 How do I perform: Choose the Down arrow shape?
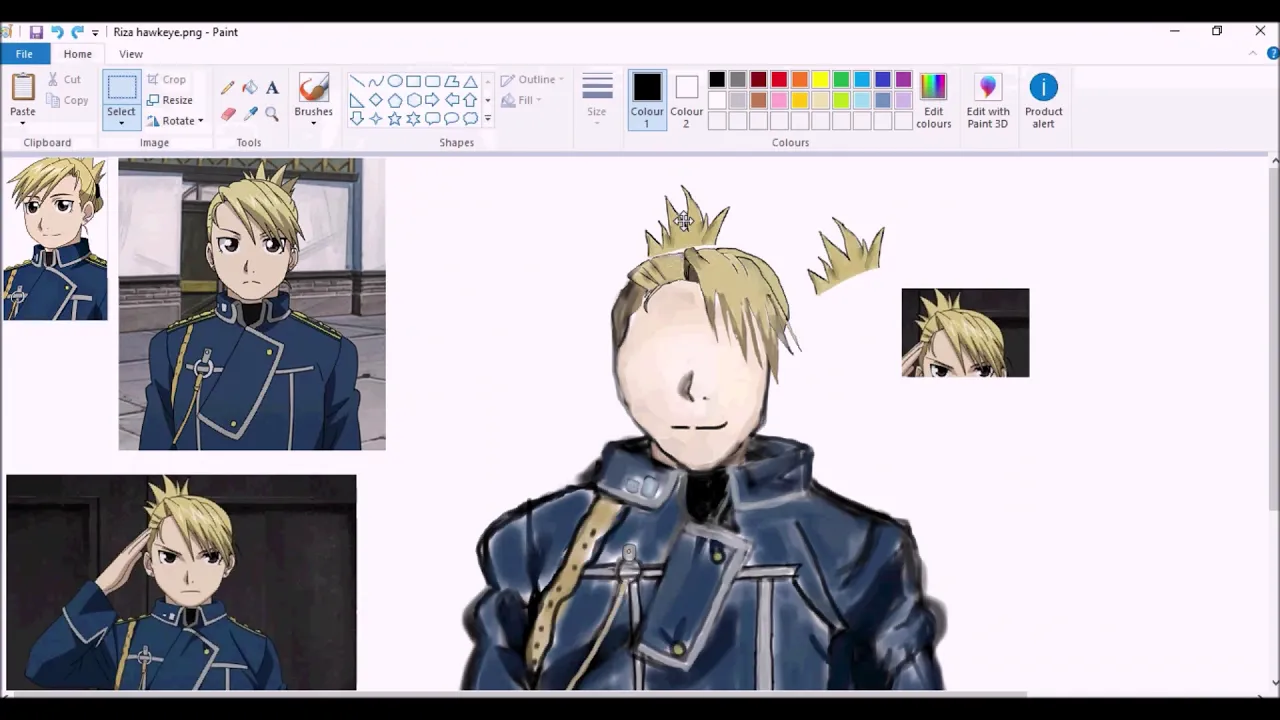(x=357, y=118)
